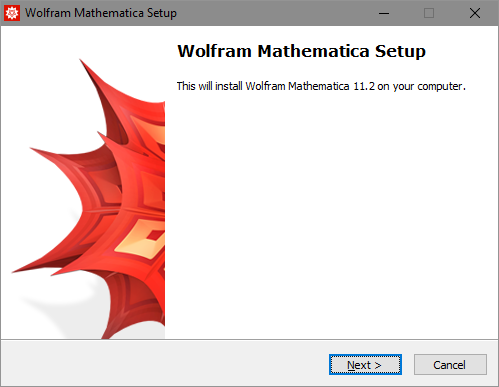The height and width of the screenshot is (387, 499).
Task: Click the topmost spike tip of the spikey
Action: [x=80, y=60]
